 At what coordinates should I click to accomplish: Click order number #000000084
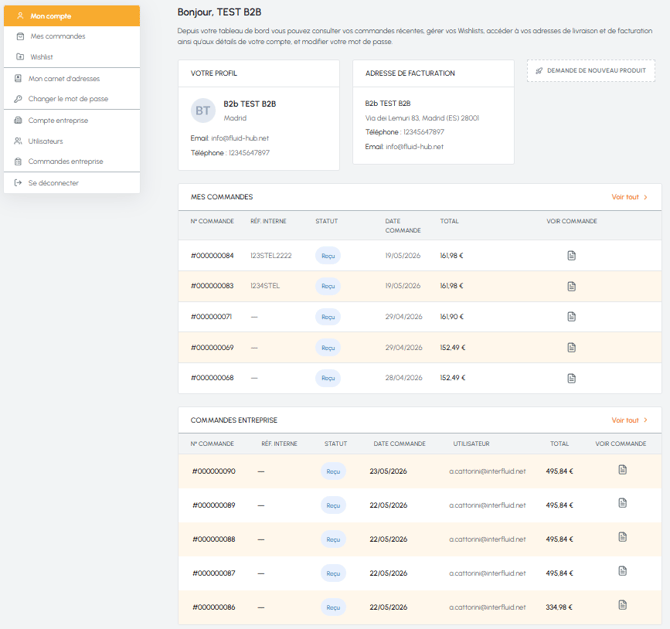pyautogui.click(x=212, y=256)
